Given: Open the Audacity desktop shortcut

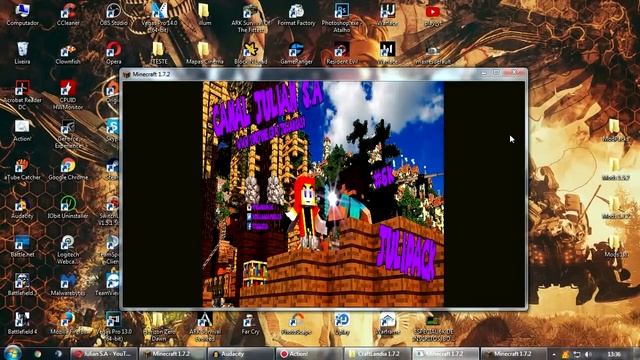Looking at the screenshot, I should (x=22, y=207).
